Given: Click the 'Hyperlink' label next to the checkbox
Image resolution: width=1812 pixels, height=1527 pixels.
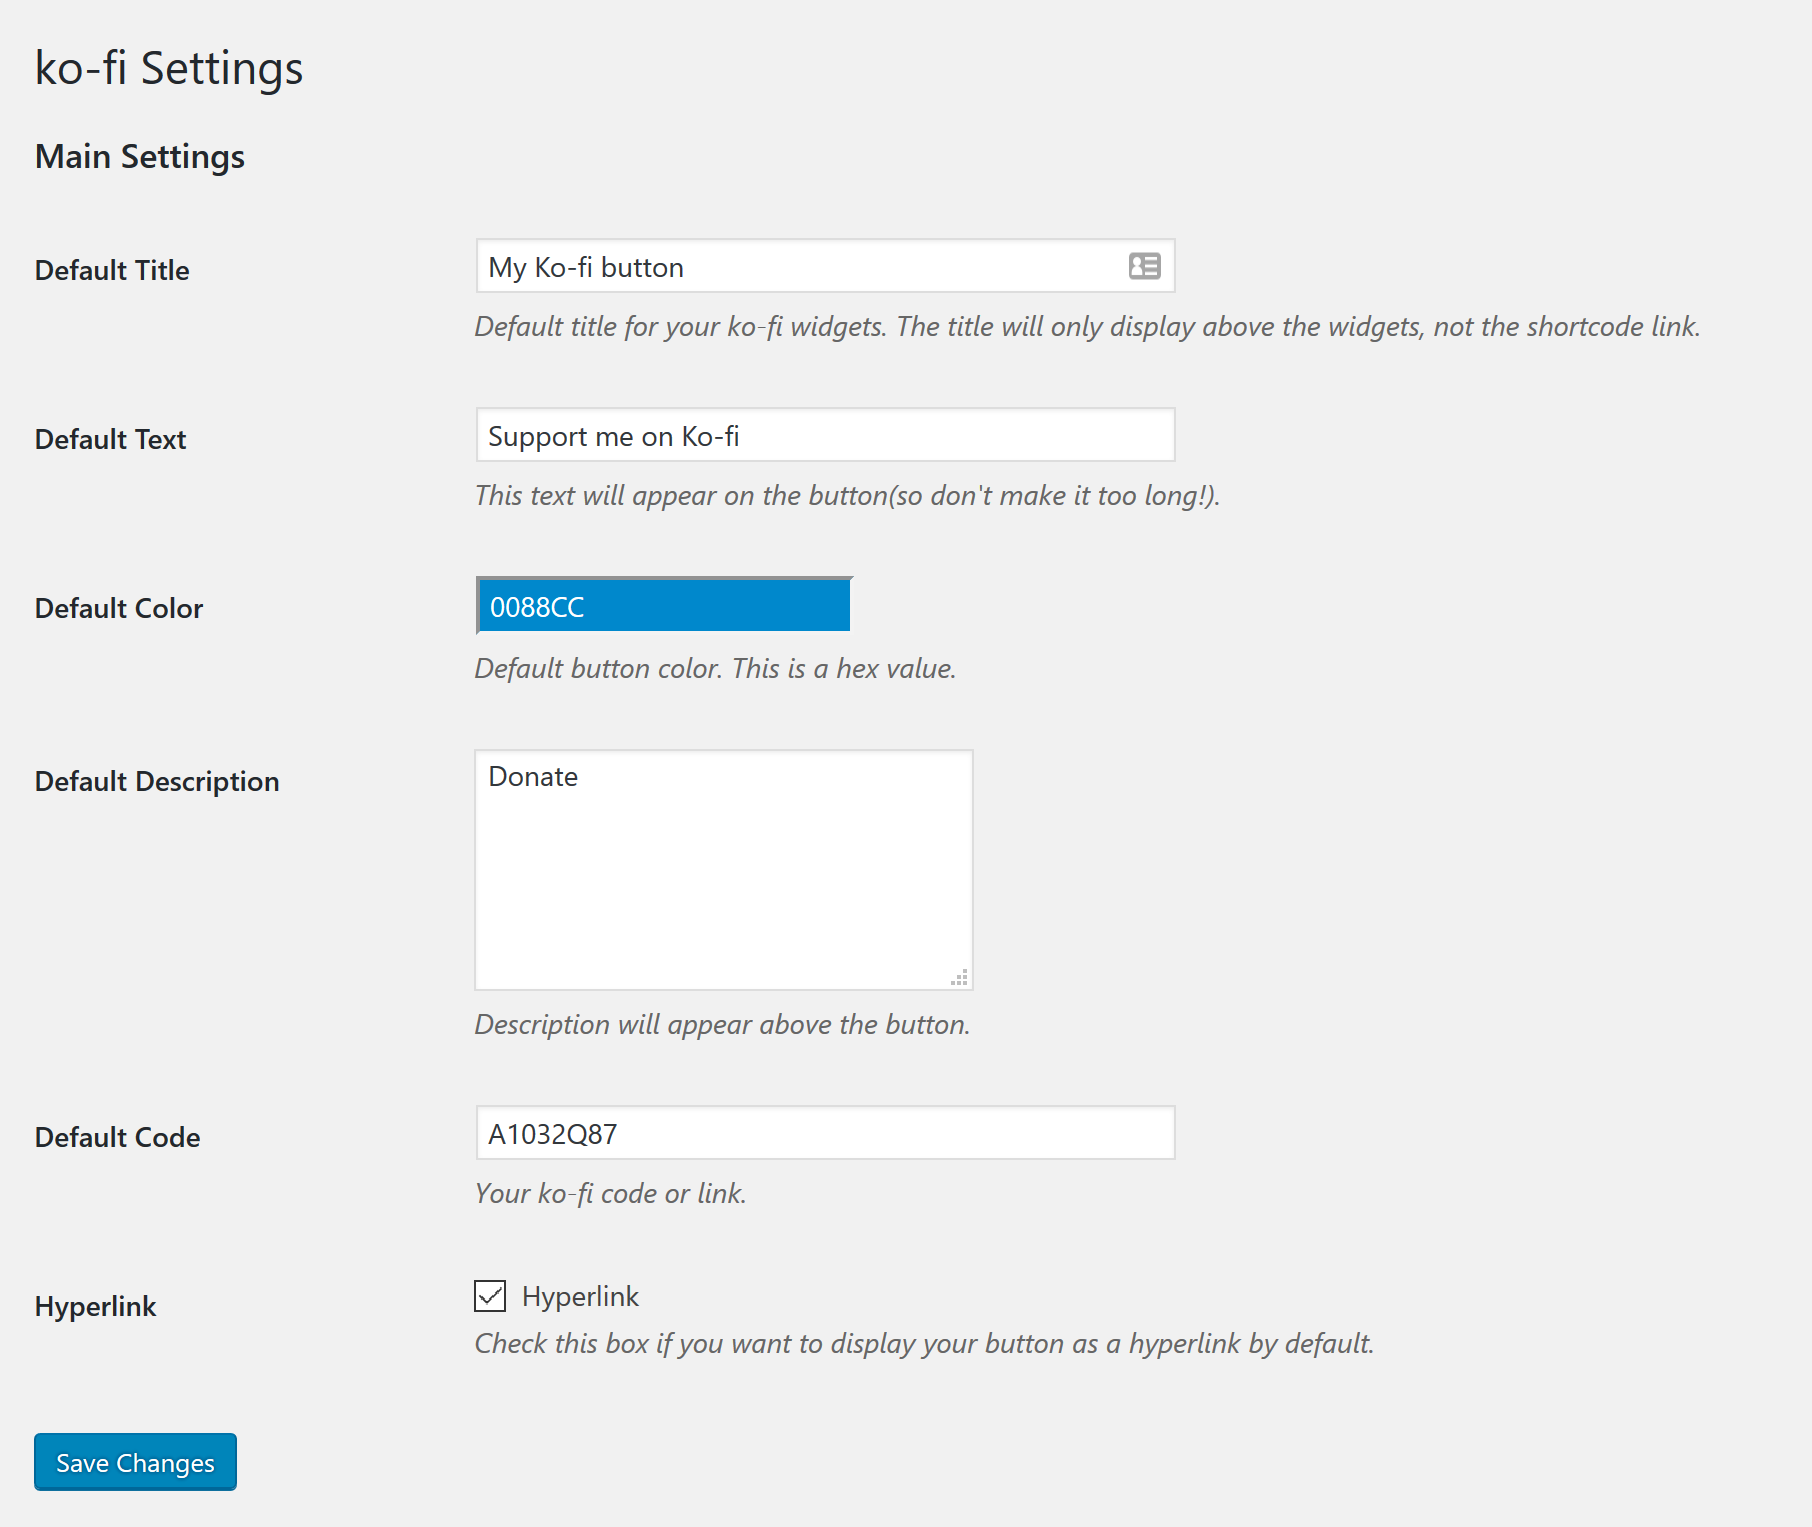Looking at the screenshot, I should click(580, 1297).
